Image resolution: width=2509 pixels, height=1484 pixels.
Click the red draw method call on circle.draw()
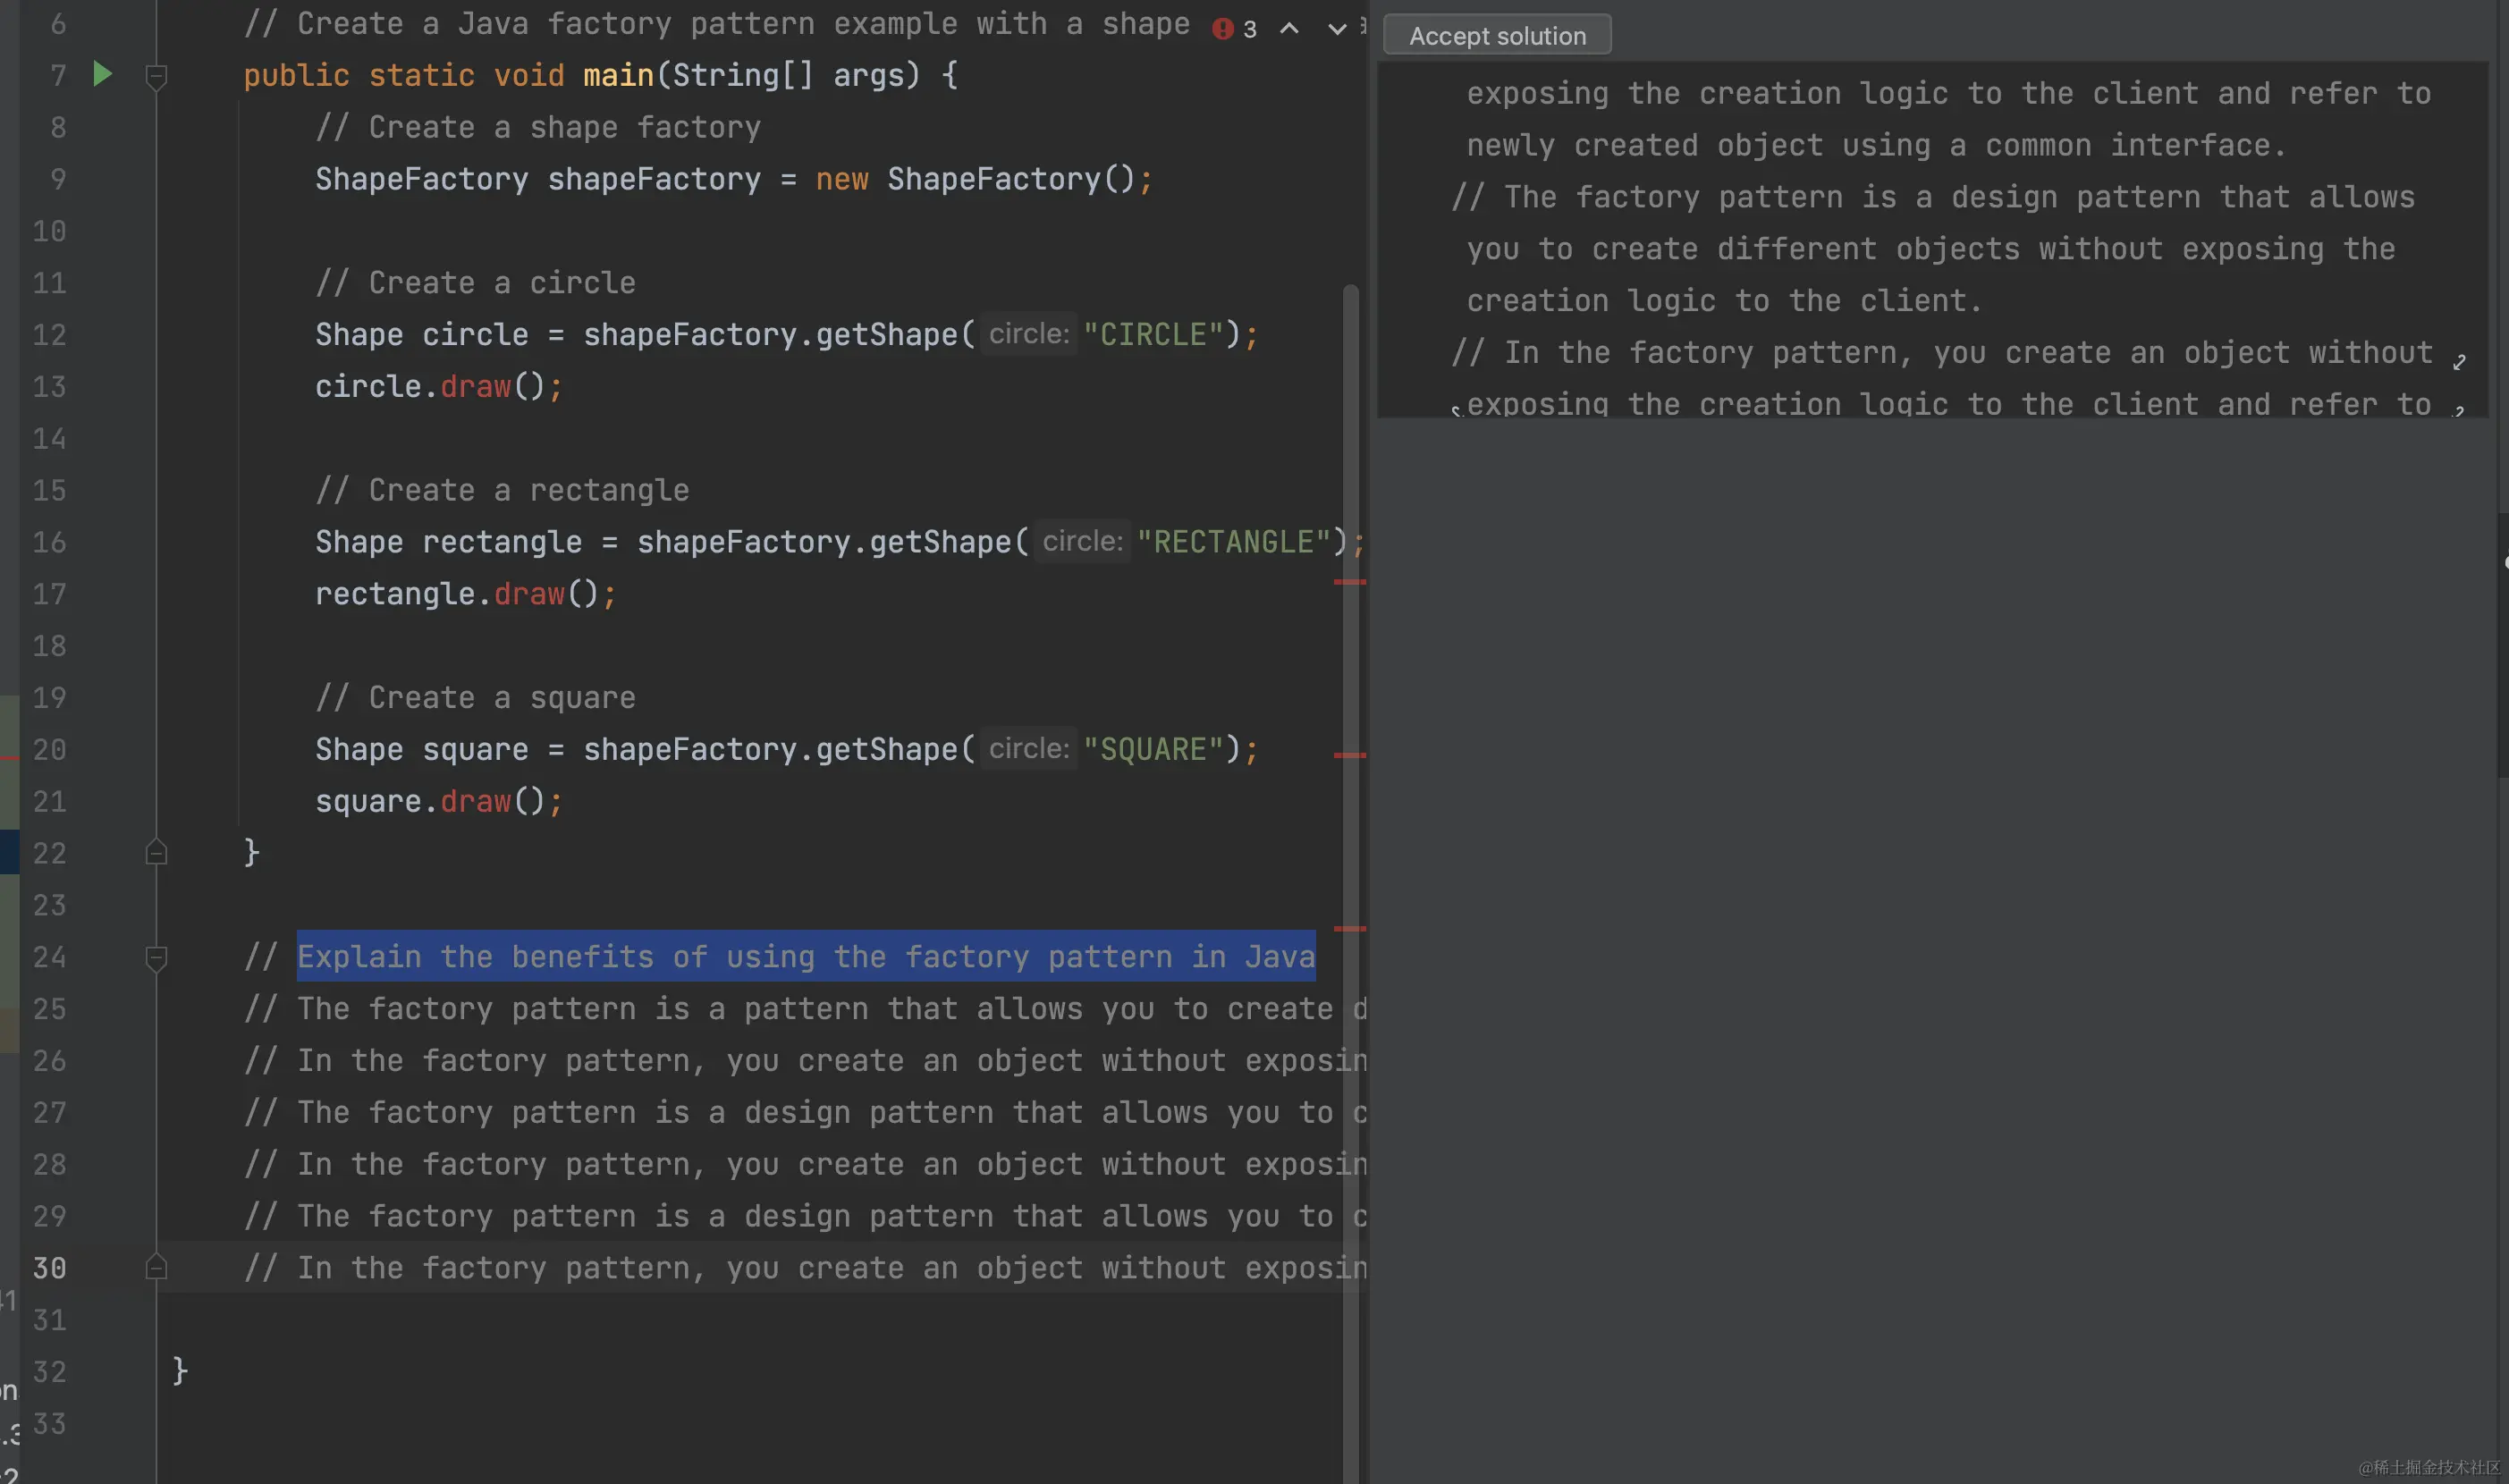475,387
